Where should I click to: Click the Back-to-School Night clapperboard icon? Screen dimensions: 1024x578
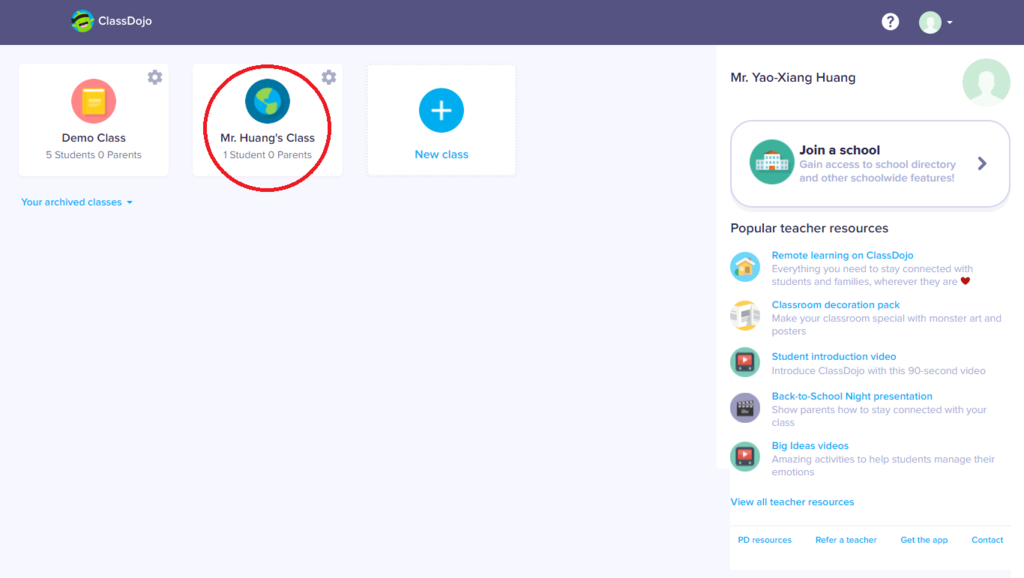[x=745, y=408]
